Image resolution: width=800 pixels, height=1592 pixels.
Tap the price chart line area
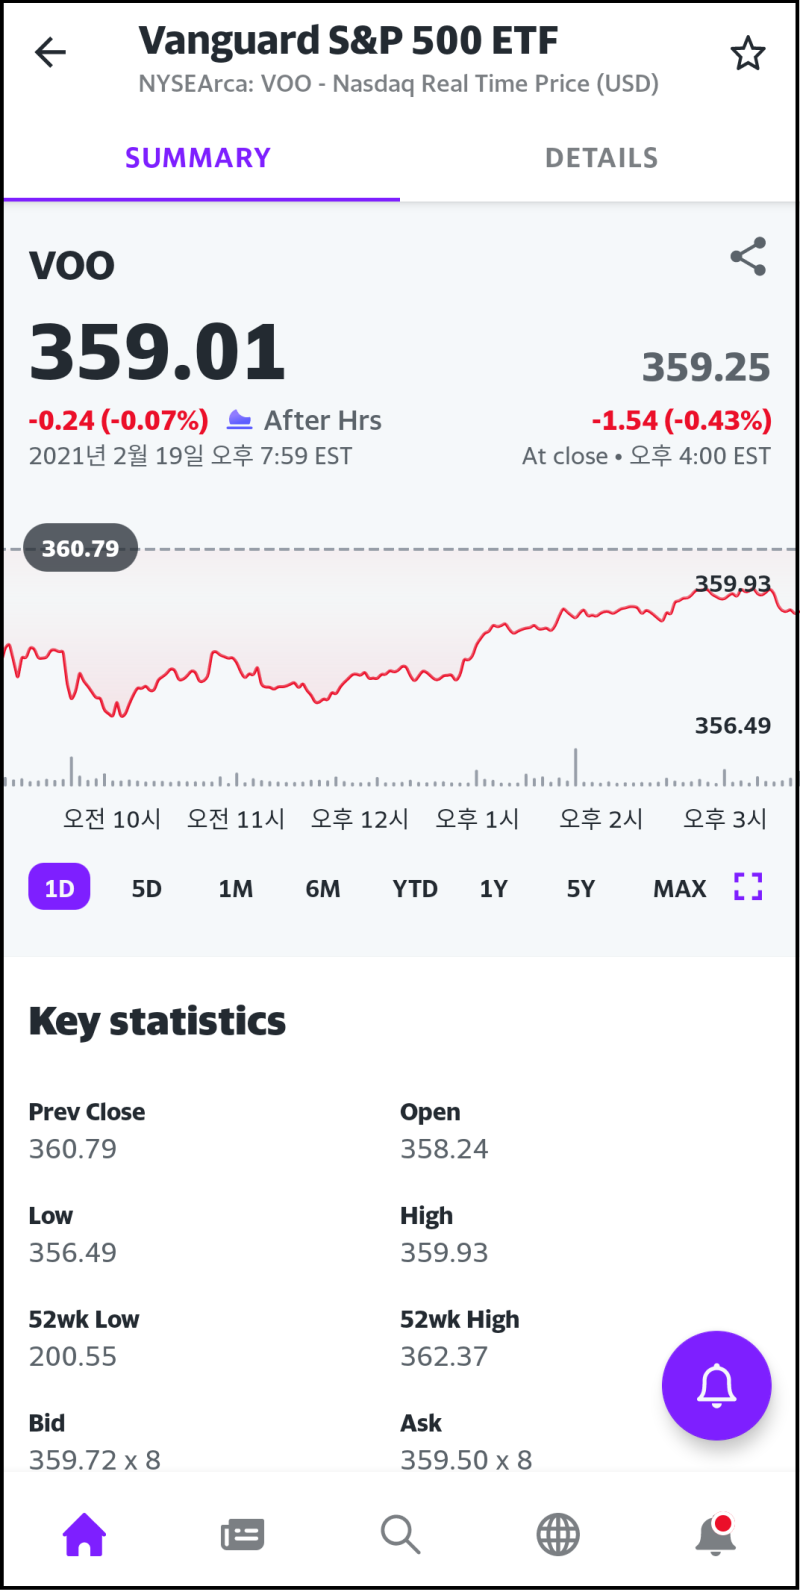click(400, 670)
